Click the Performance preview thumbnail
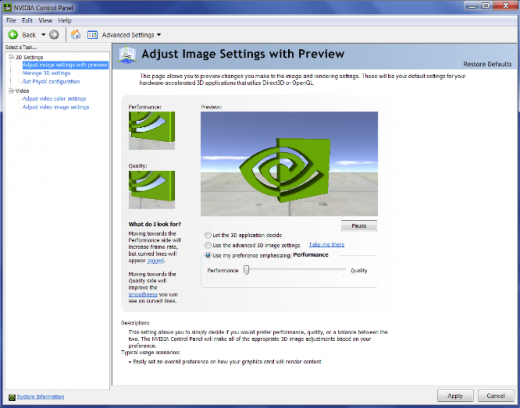The height and width of the screenshot is (408, 520). 152,130
